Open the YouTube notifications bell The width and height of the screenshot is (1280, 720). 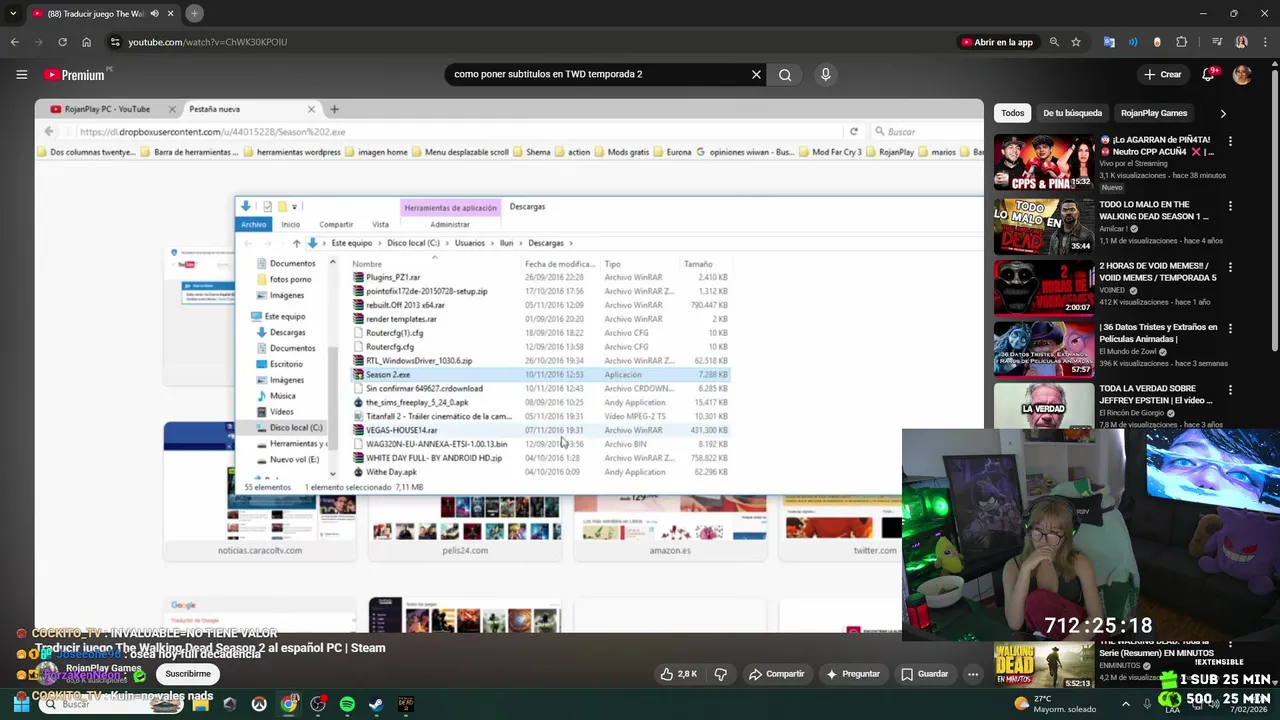[x=1208, y=74]
